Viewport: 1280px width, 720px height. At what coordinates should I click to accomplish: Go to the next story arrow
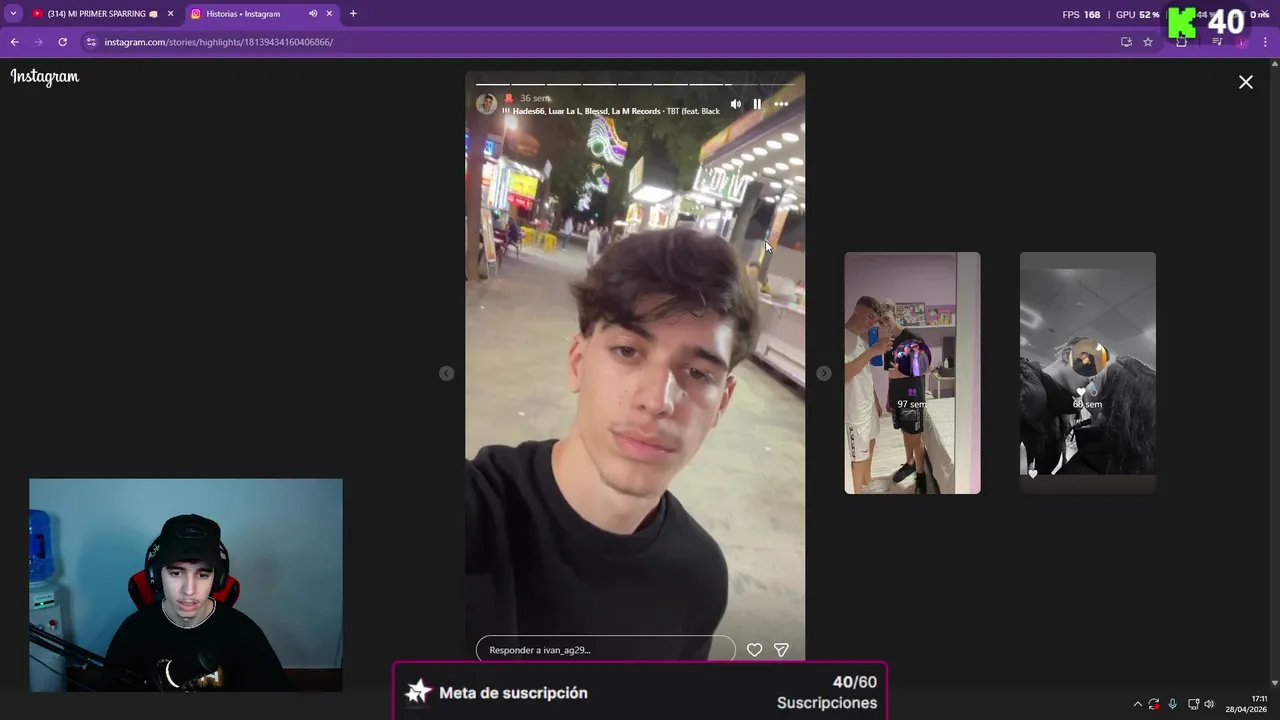click(823, 373)
